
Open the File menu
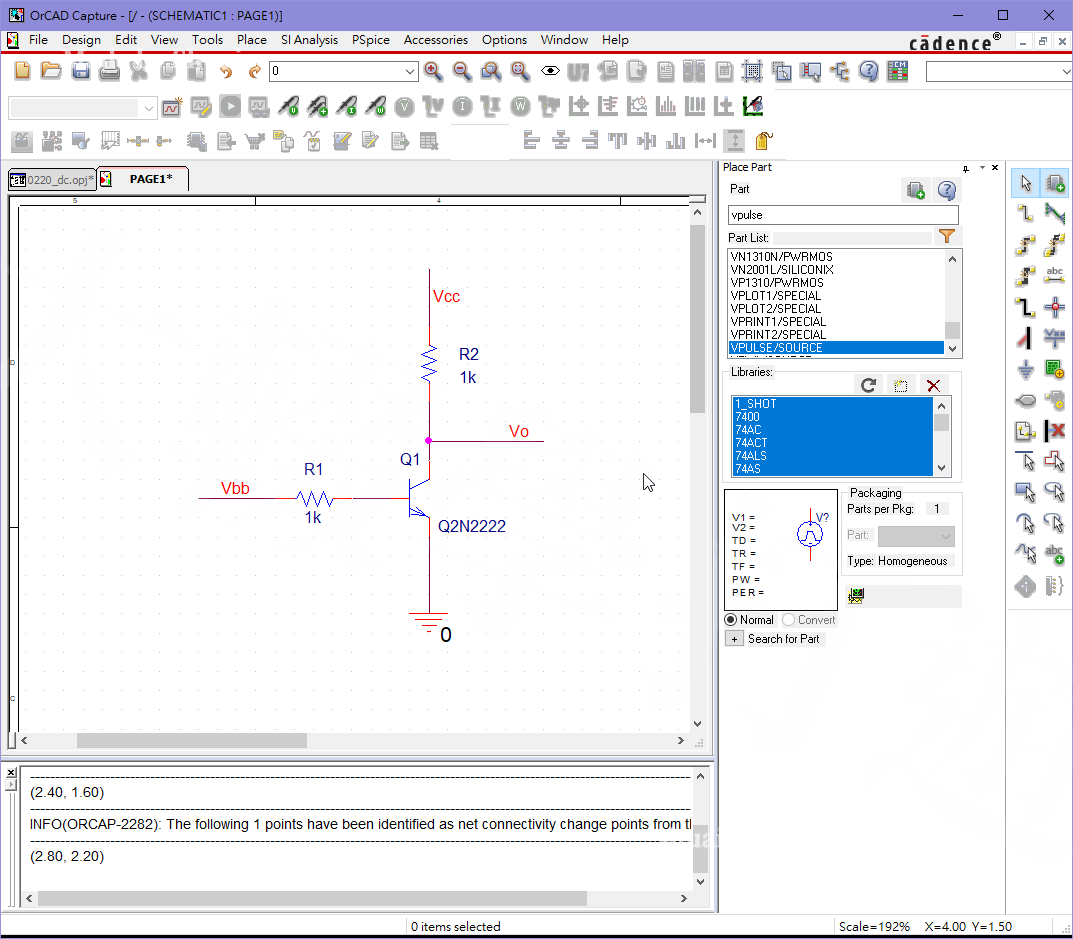click(x=38, y=40)
